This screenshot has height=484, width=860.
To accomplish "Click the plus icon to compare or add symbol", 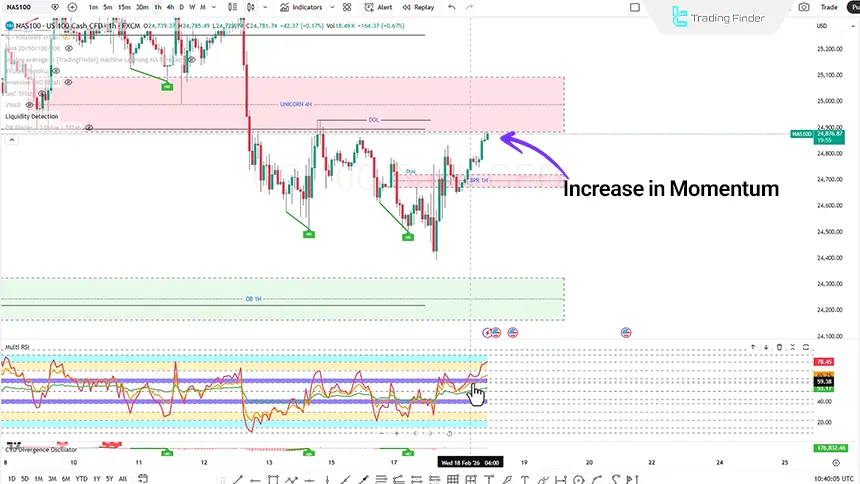I will pos(72,7).
